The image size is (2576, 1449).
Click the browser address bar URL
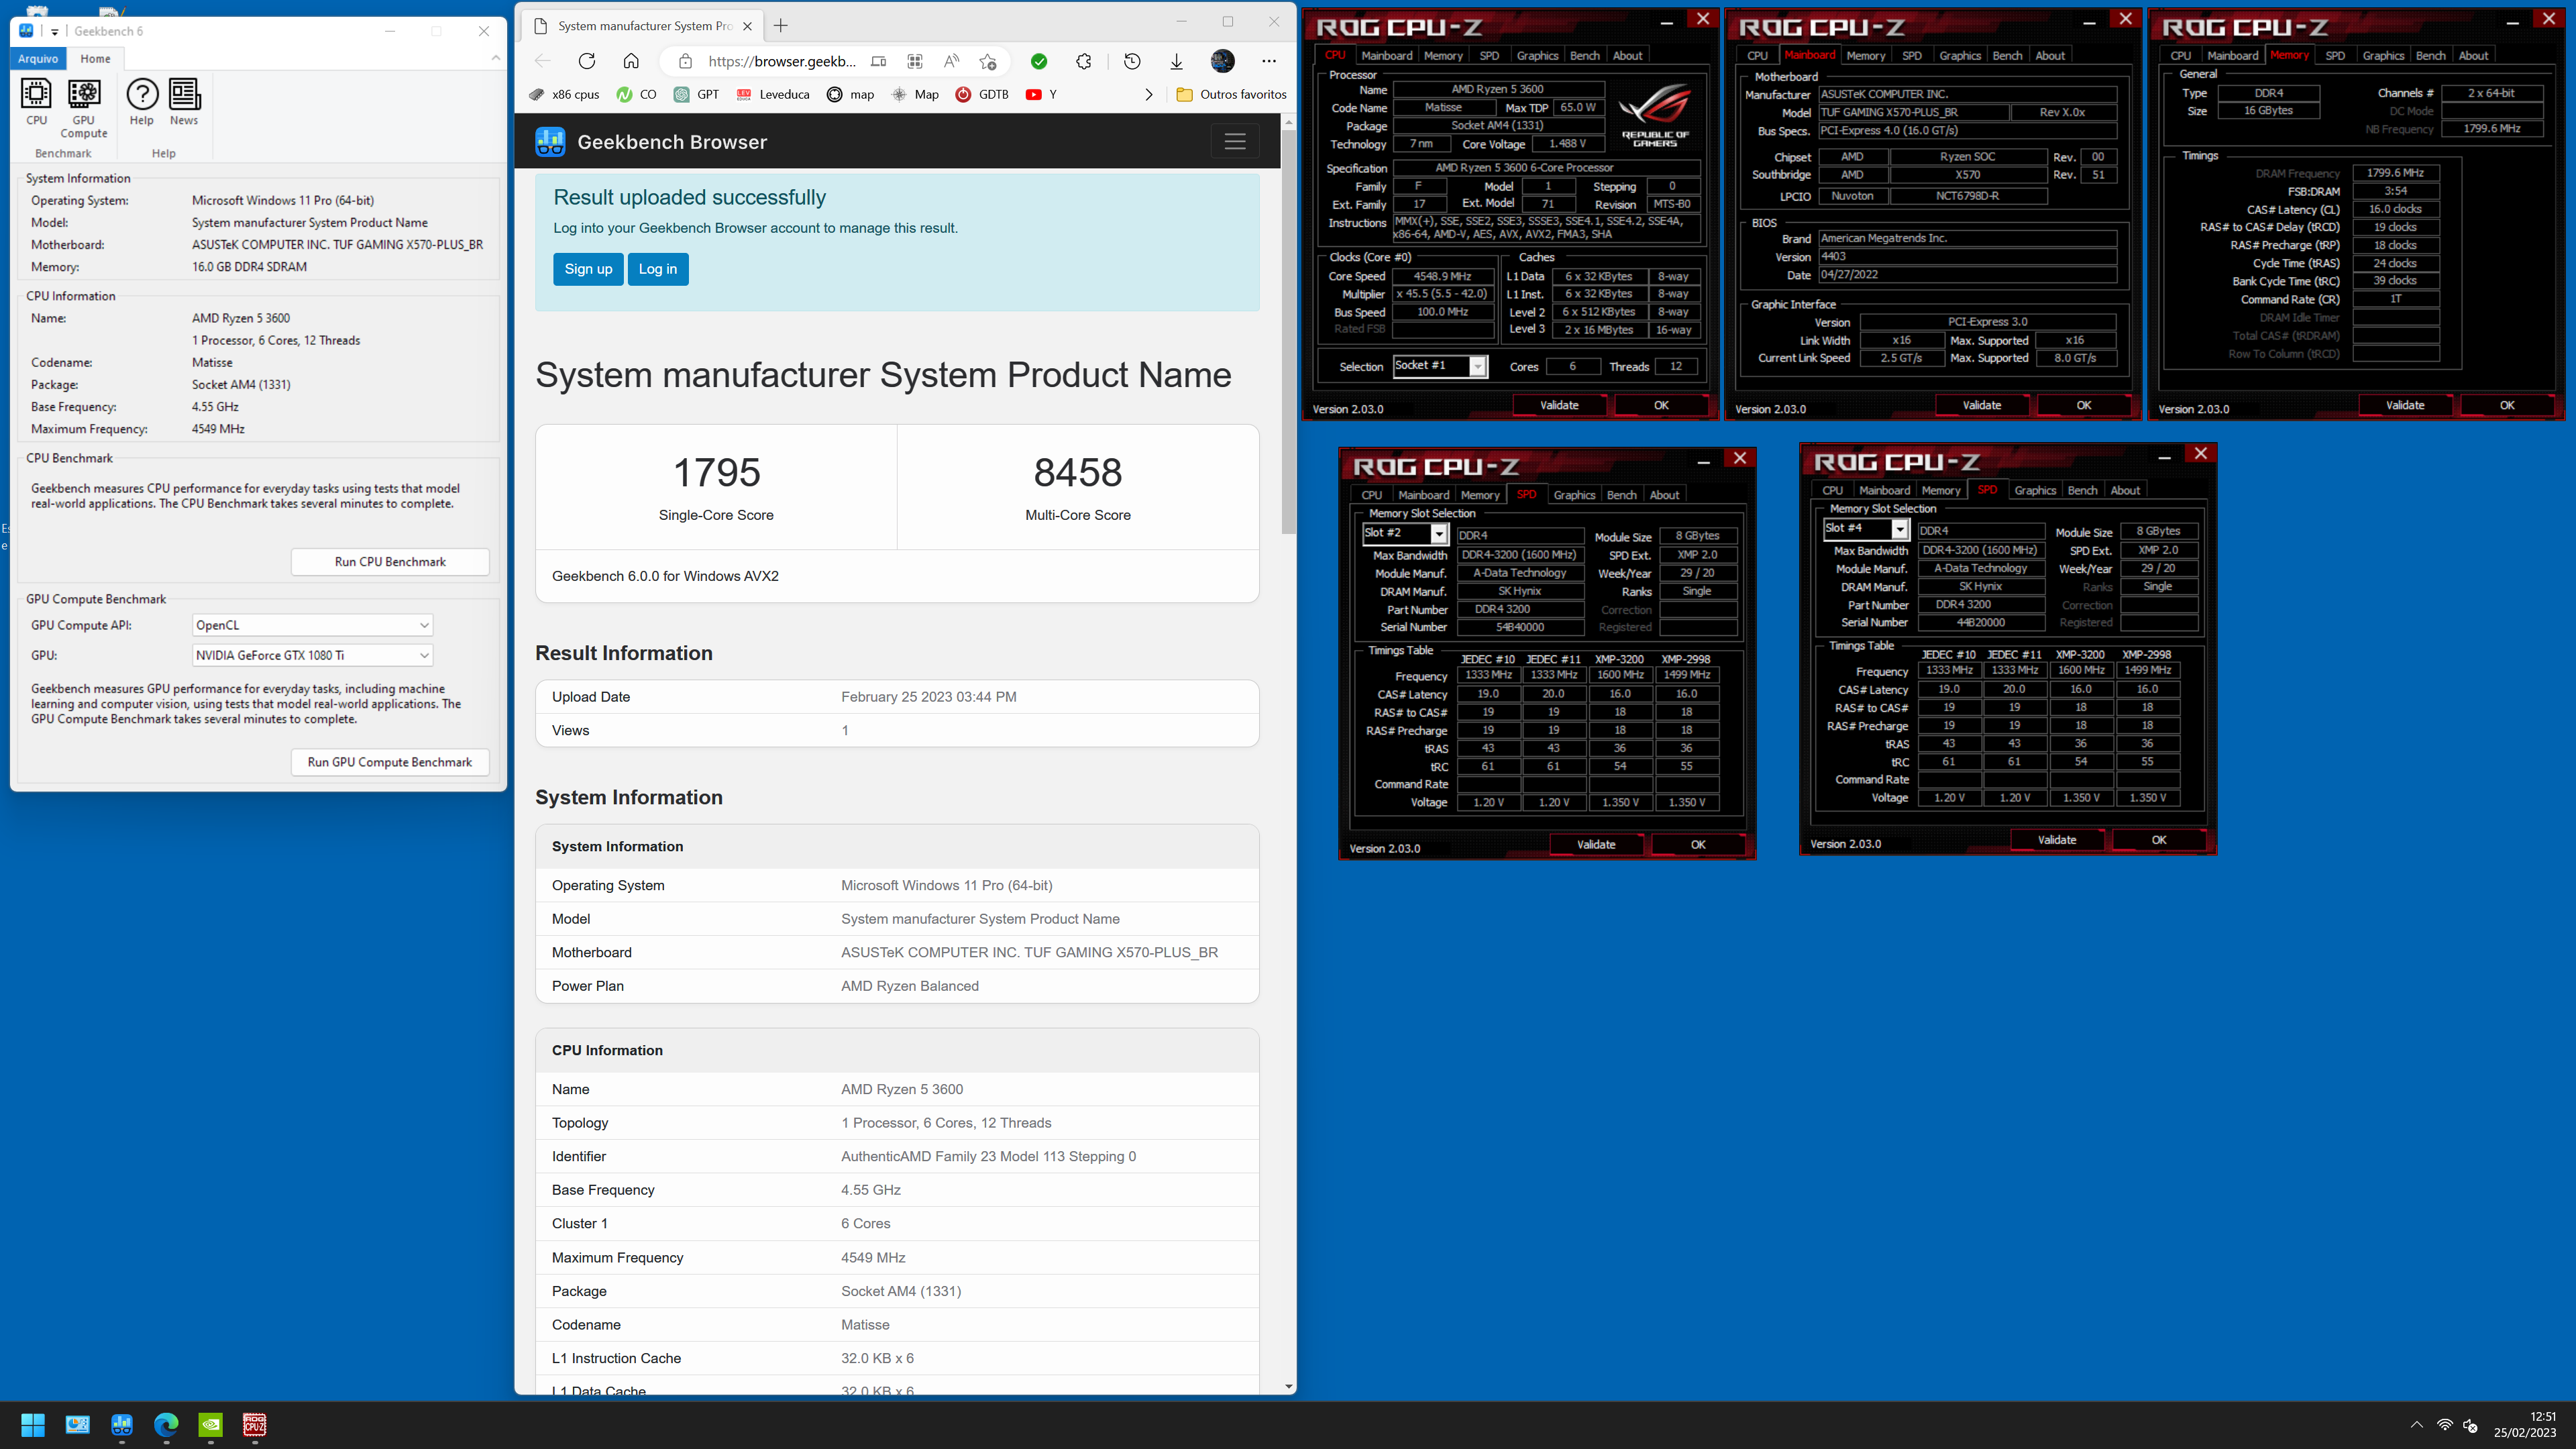click(782, 62)
